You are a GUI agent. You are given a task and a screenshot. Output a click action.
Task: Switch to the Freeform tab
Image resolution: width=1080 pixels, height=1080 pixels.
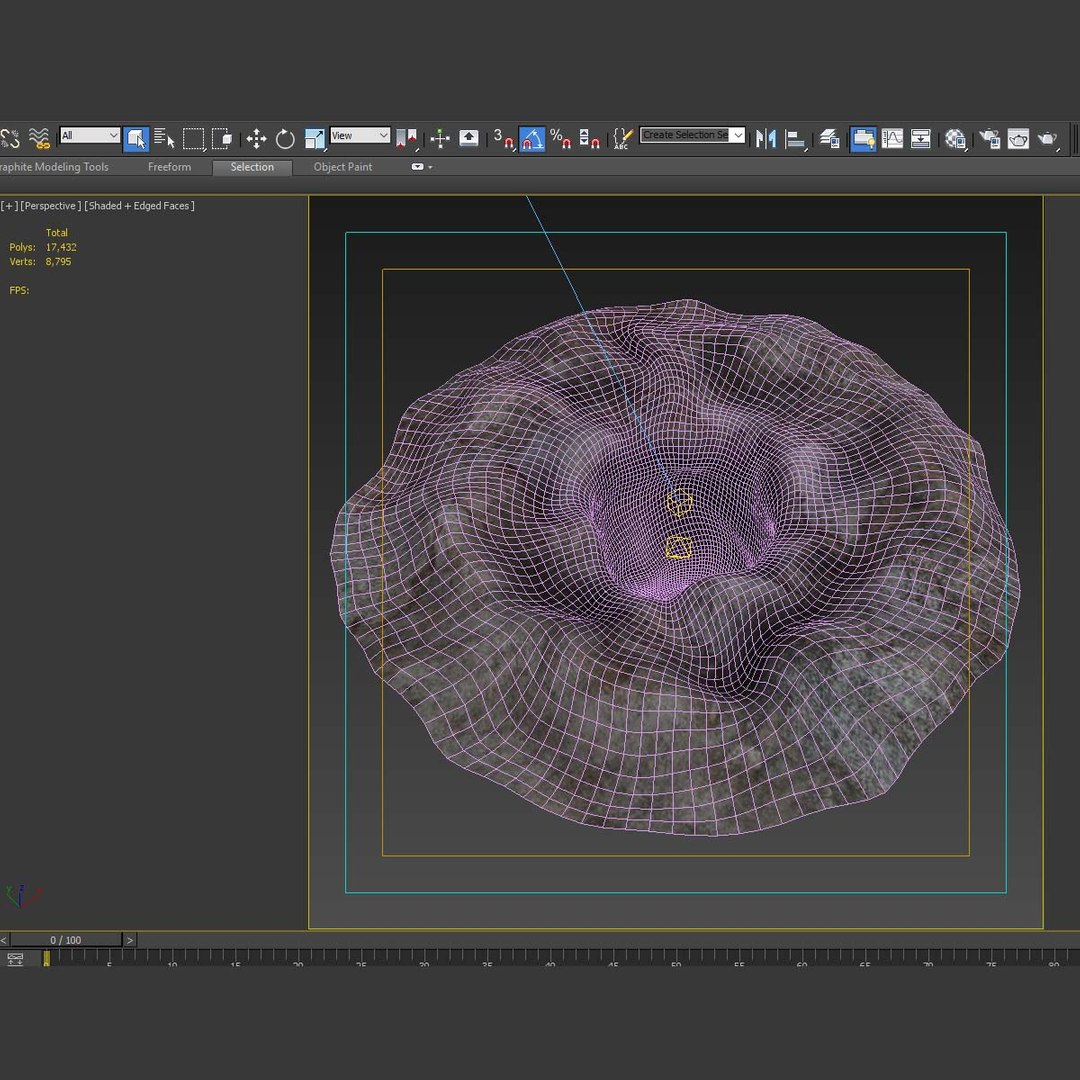click(x=169, y=167)
